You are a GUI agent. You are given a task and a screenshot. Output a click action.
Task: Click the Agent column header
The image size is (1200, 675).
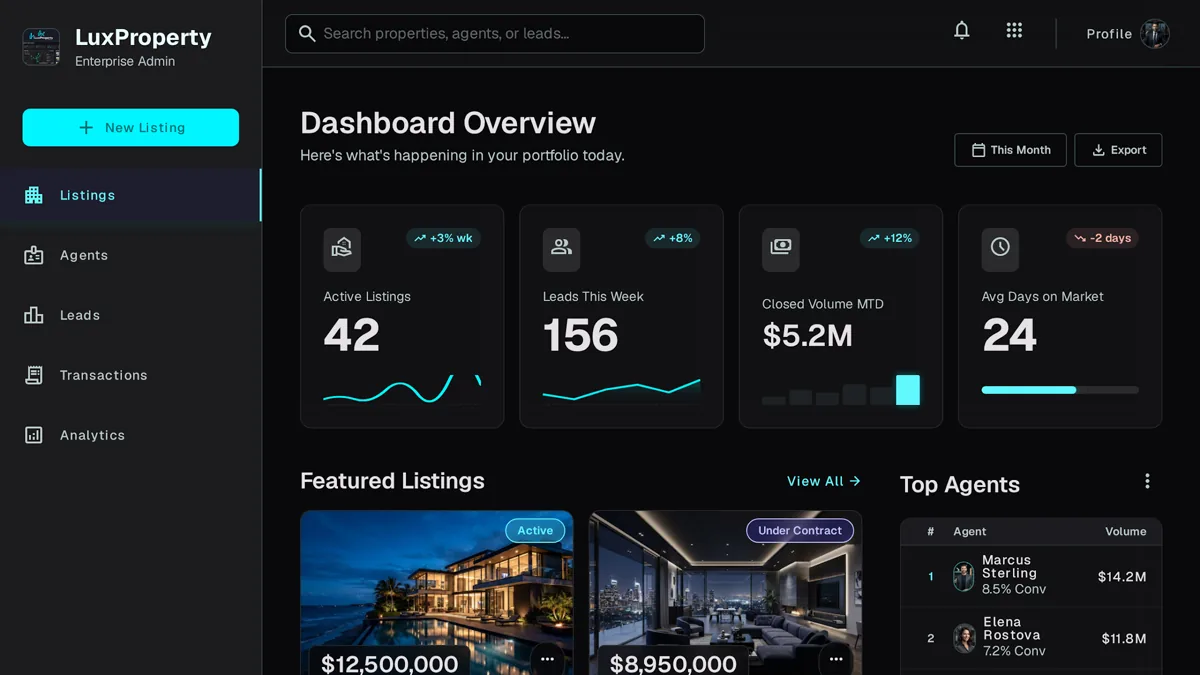coord(970,532)
